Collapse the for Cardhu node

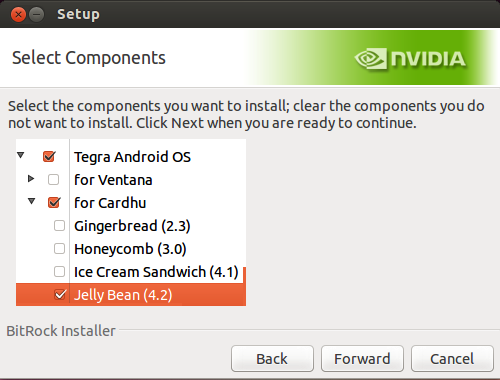pos(31,201)
